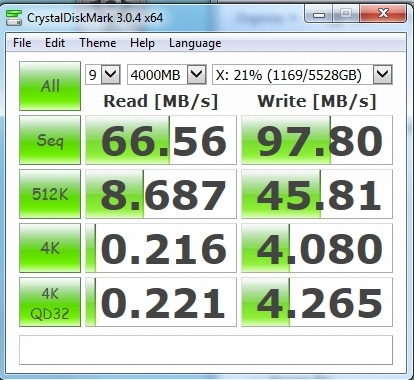Open the Edit menu
The height and width of the screenshot is (380, 414).
pyautogui.click(x=55, y=43)
